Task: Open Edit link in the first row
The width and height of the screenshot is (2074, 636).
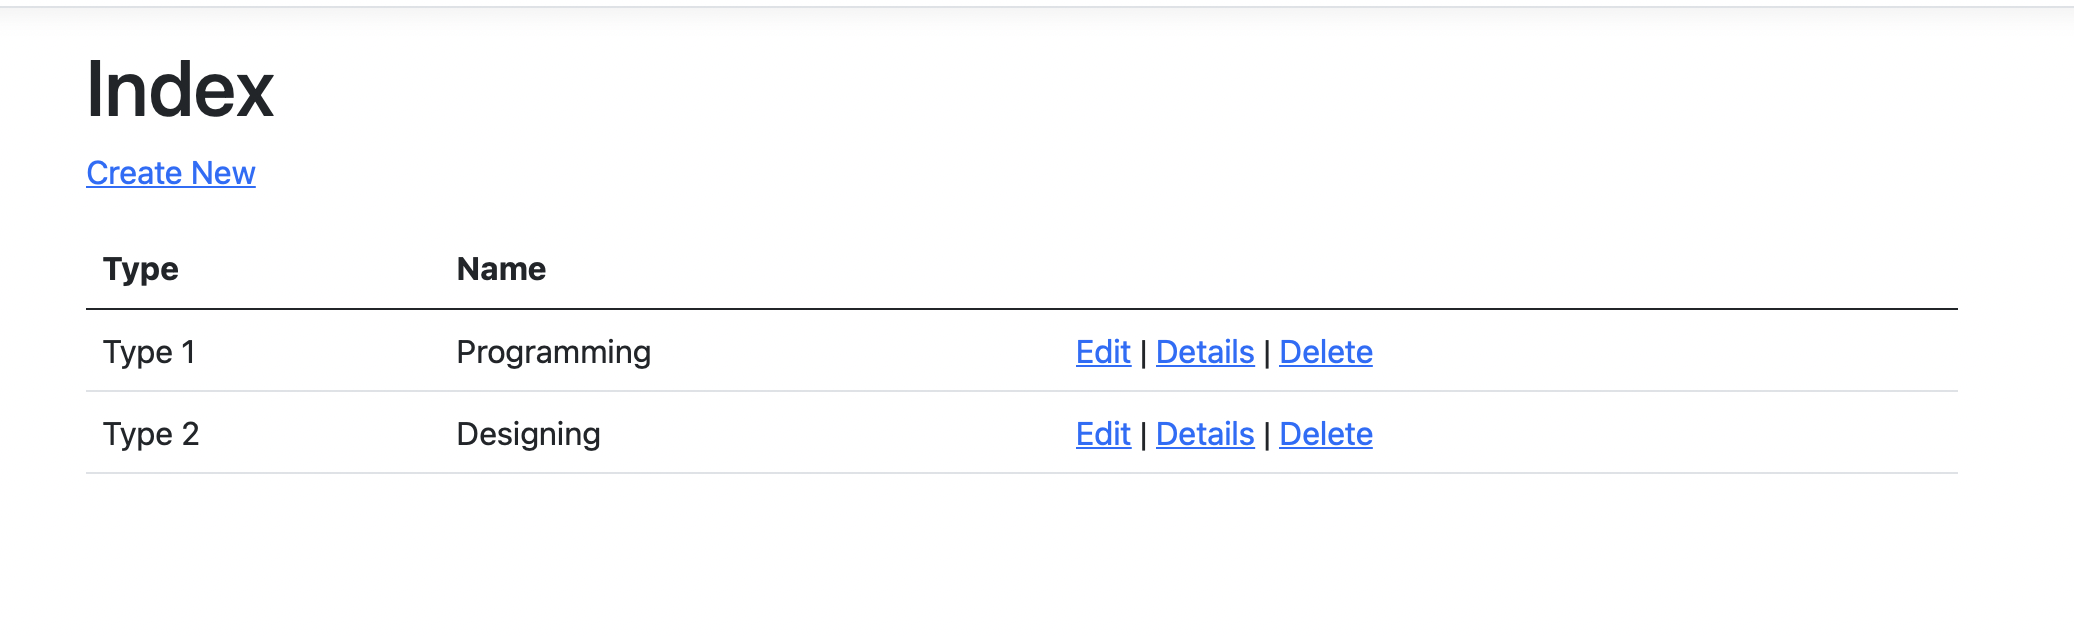Action: pos(1102,352)
